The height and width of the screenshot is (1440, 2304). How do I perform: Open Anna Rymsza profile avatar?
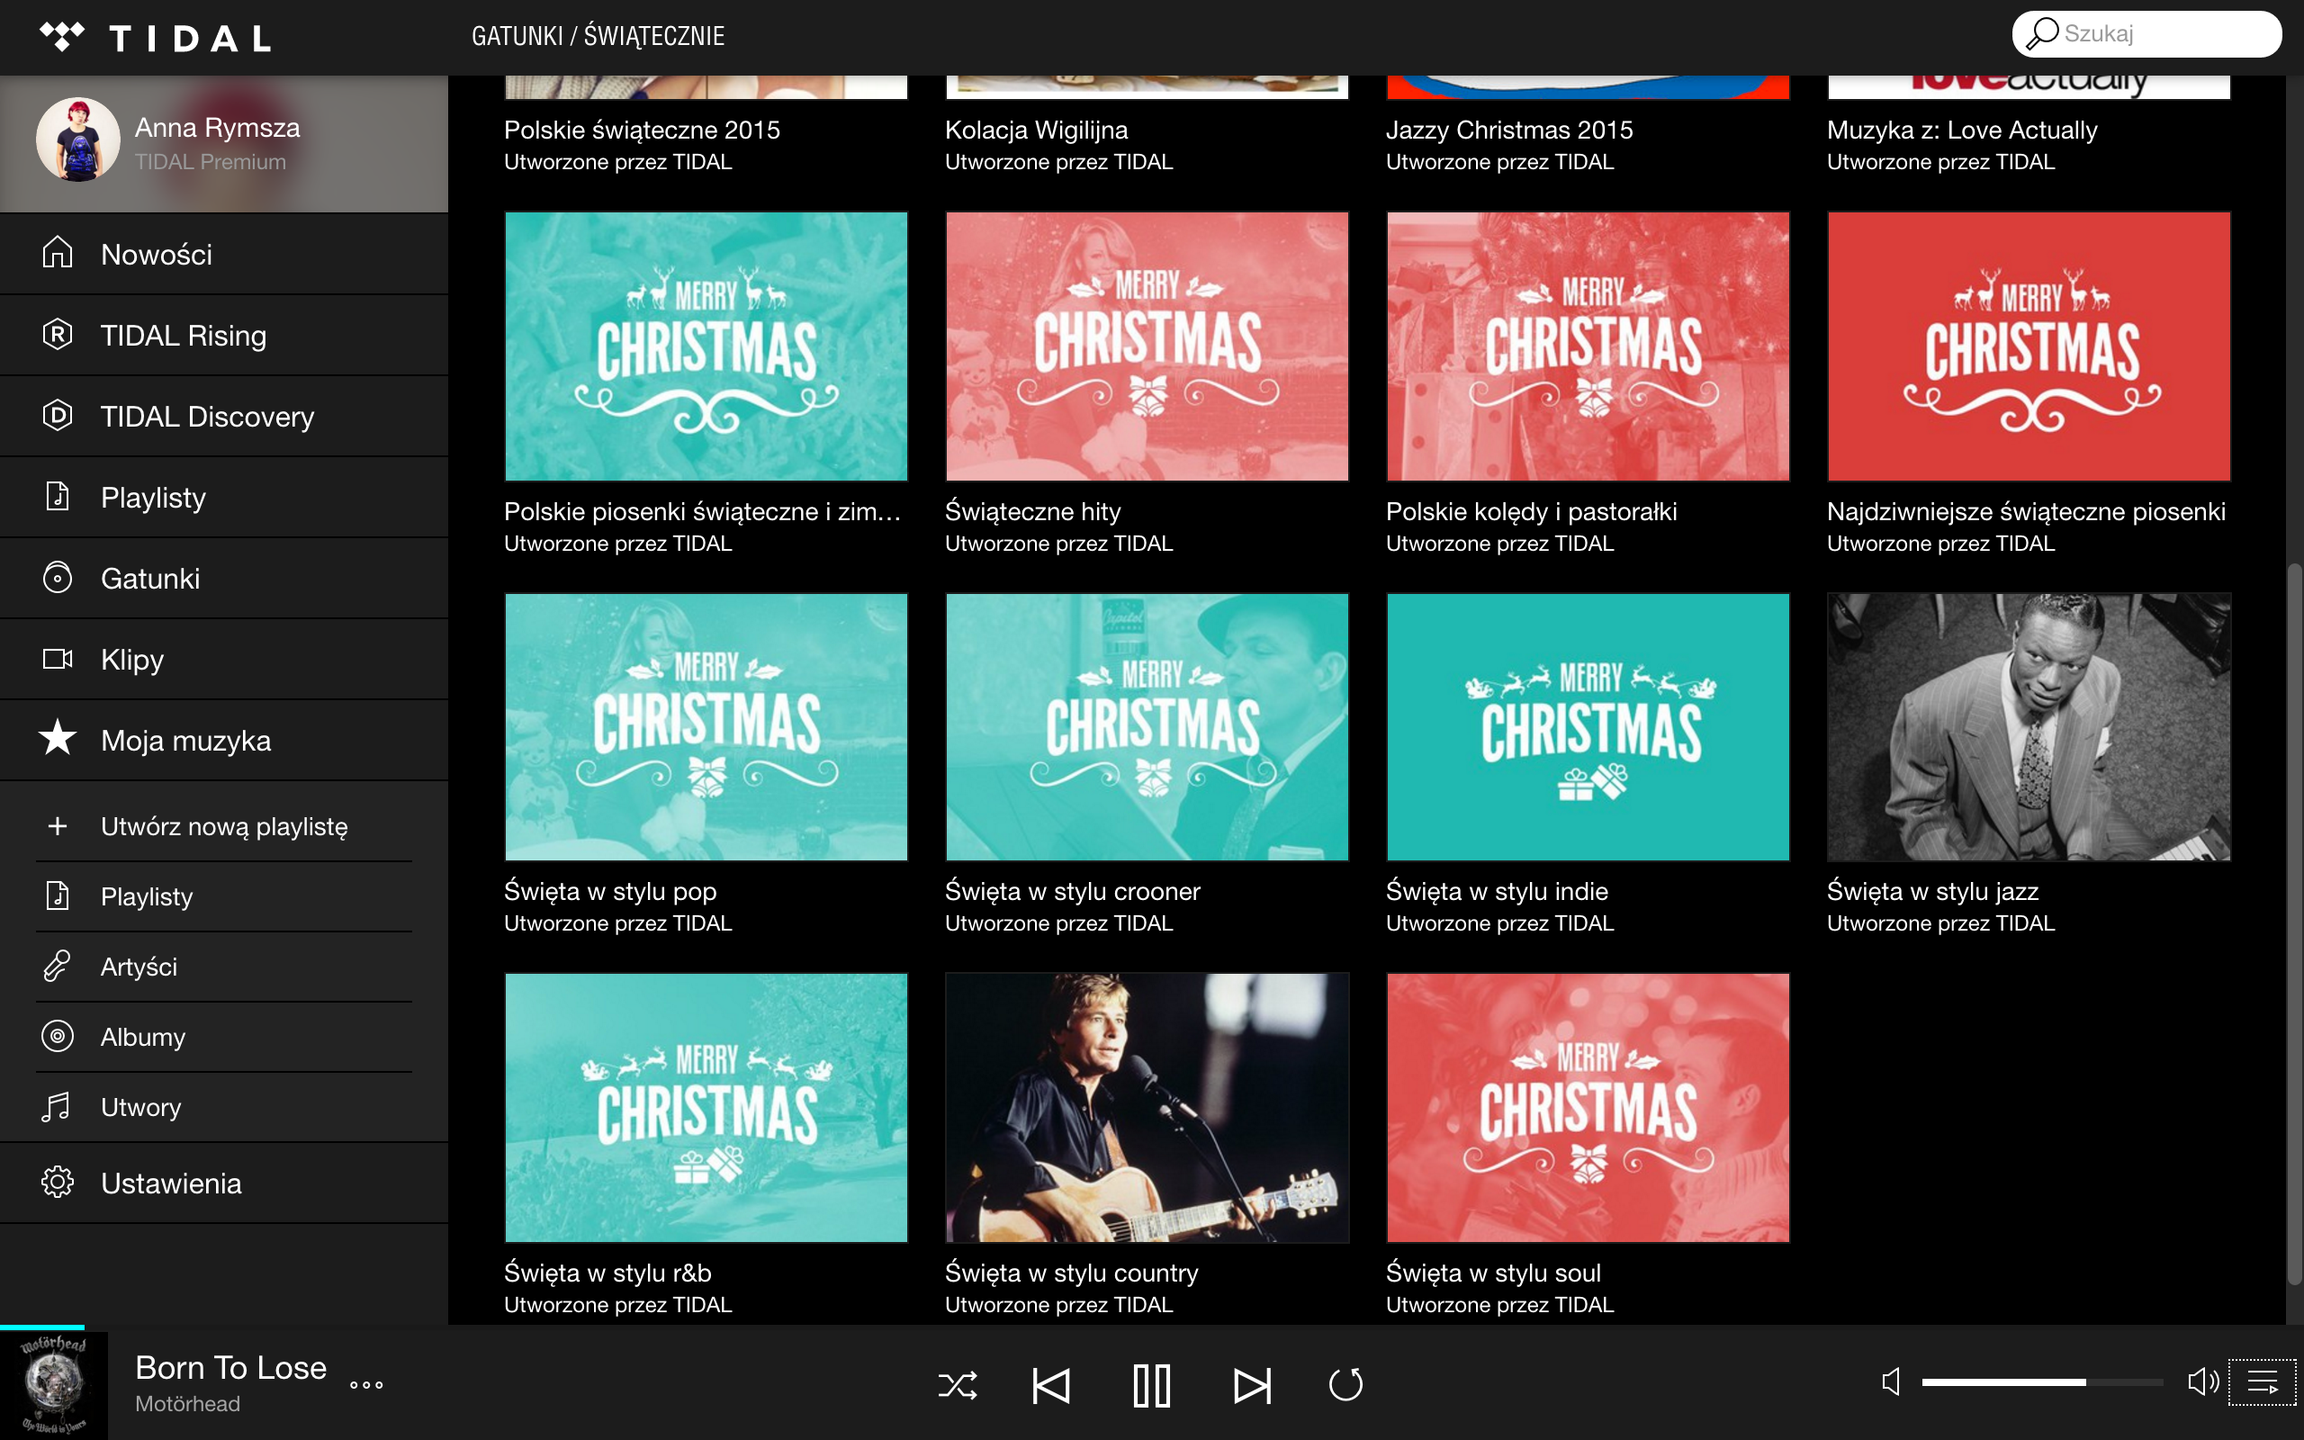click(x=78, y=140)
